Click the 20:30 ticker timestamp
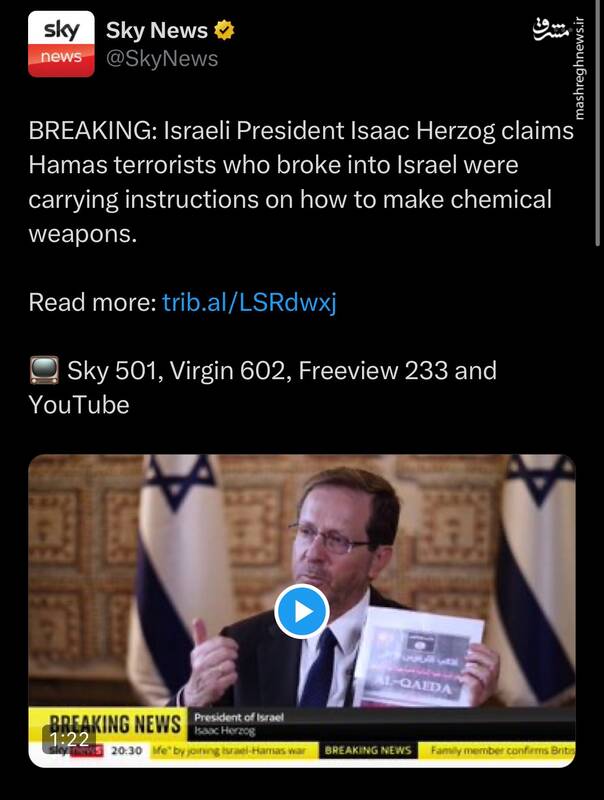The image size is (604, 800). (127, 751)
